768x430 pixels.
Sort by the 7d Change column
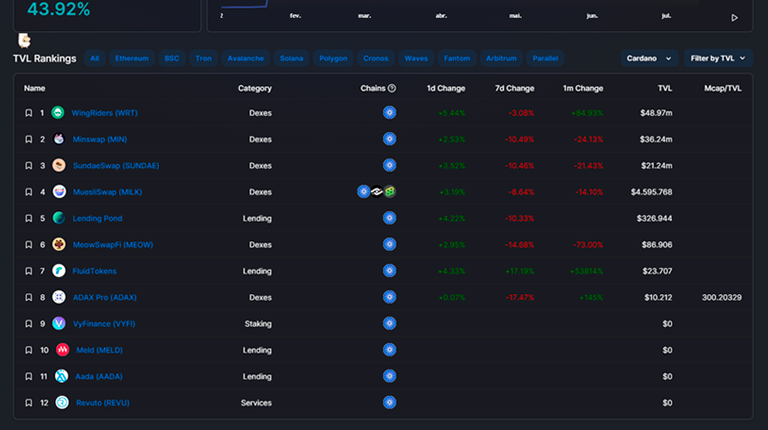514,88
